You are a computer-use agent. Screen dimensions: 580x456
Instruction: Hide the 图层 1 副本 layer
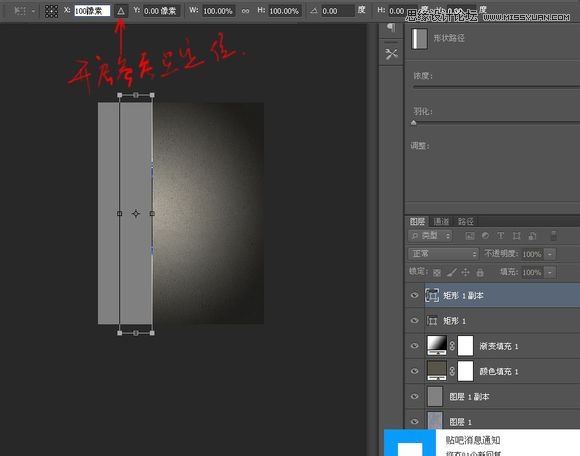pos(415,396)
